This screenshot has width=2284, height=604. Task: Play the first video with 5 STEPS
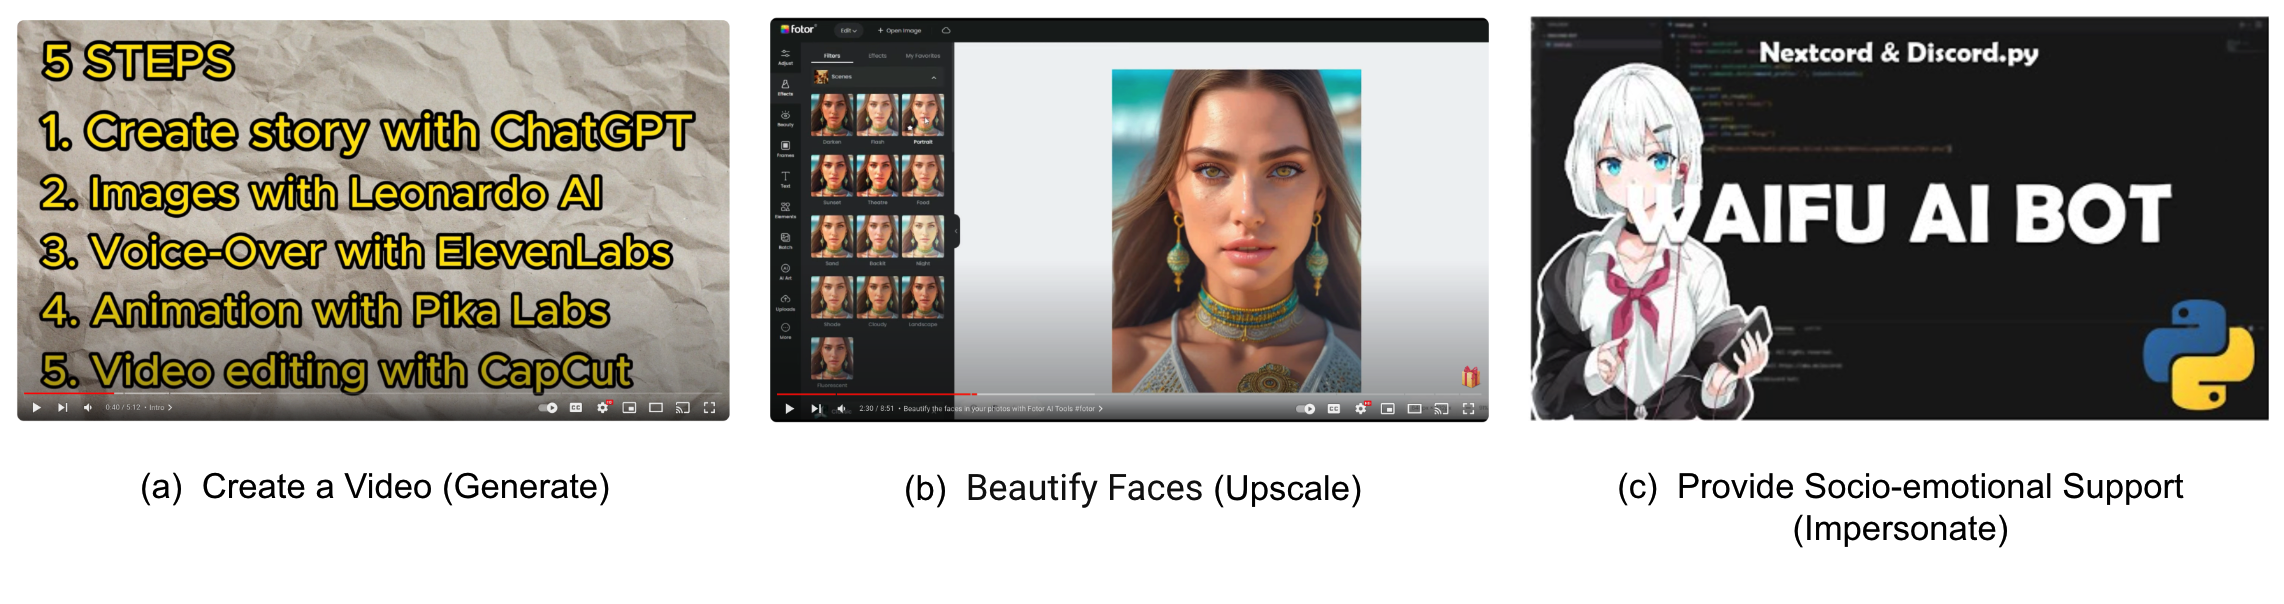[x=37, y=408]
